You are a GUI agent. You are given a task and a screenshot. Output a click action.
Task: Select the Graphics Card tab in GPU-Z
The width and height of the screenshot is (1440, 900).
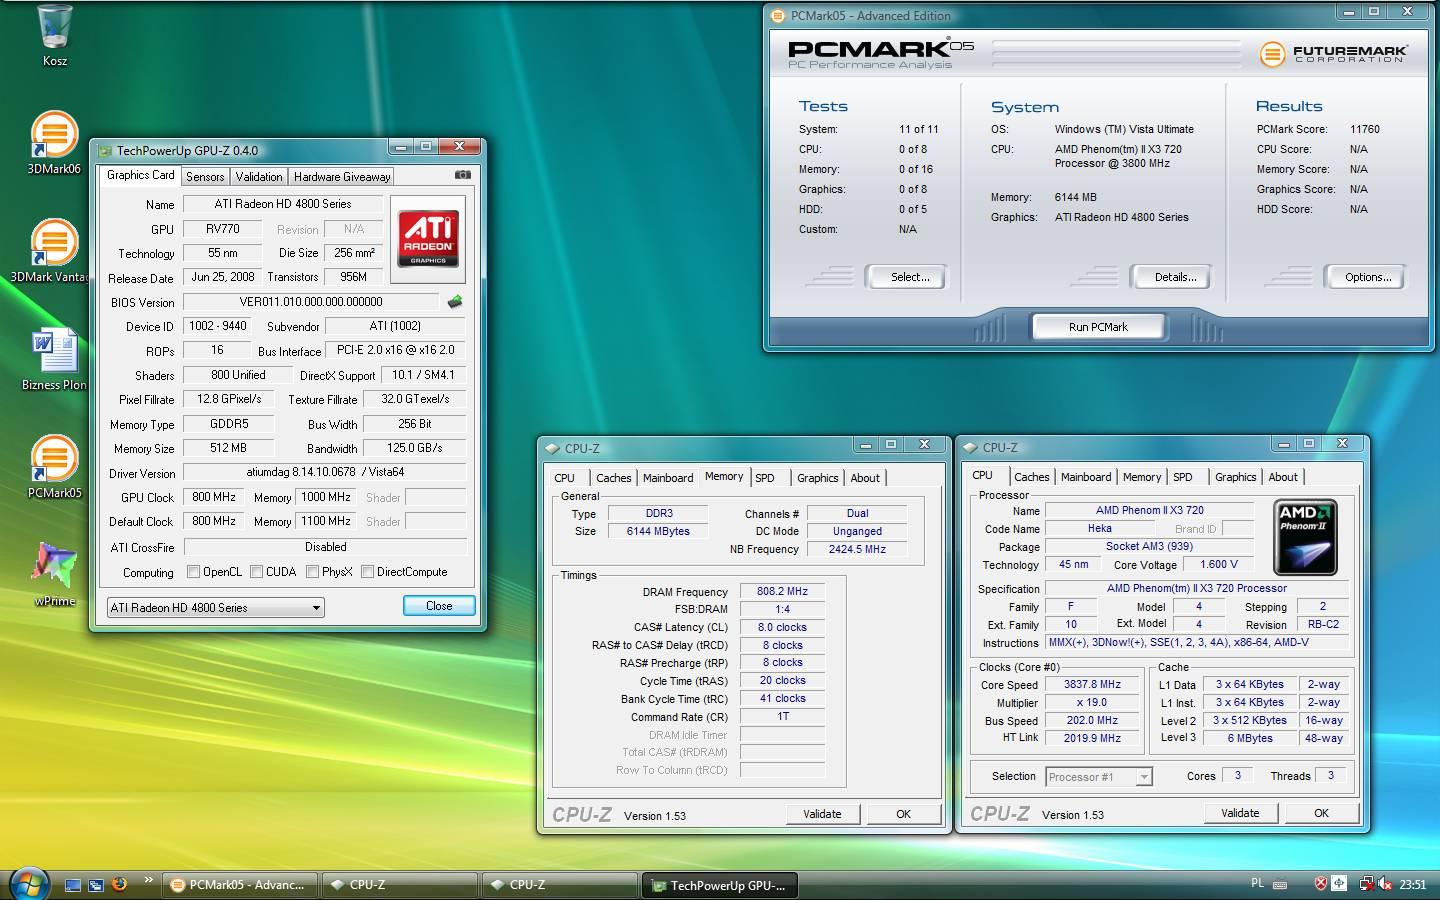(x=141, y=175)
